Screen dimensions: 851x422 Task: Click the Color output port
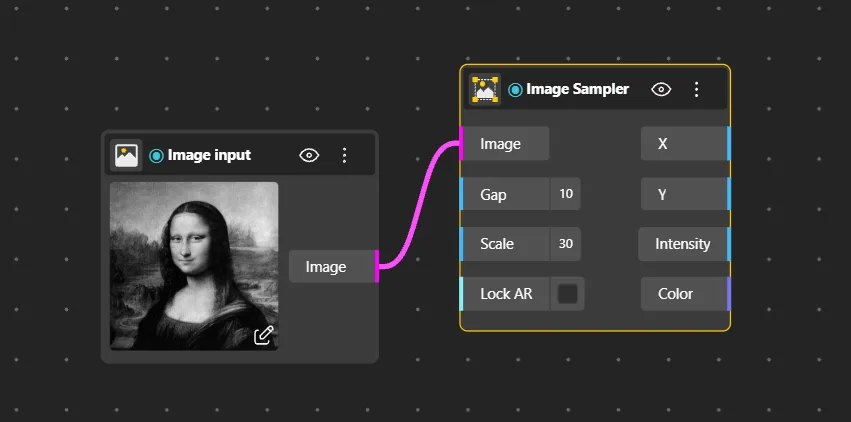pos(729,294)
